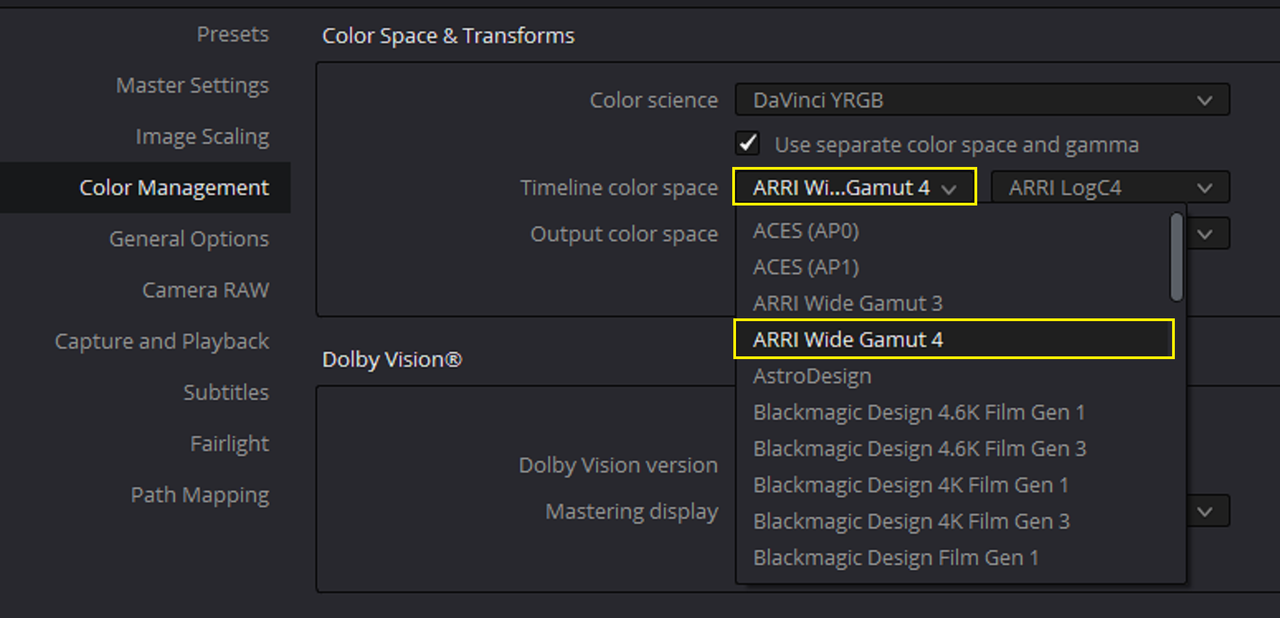Click the Color Space & Transforms heading
1280x618 pixels.
[x=448, y=36]
